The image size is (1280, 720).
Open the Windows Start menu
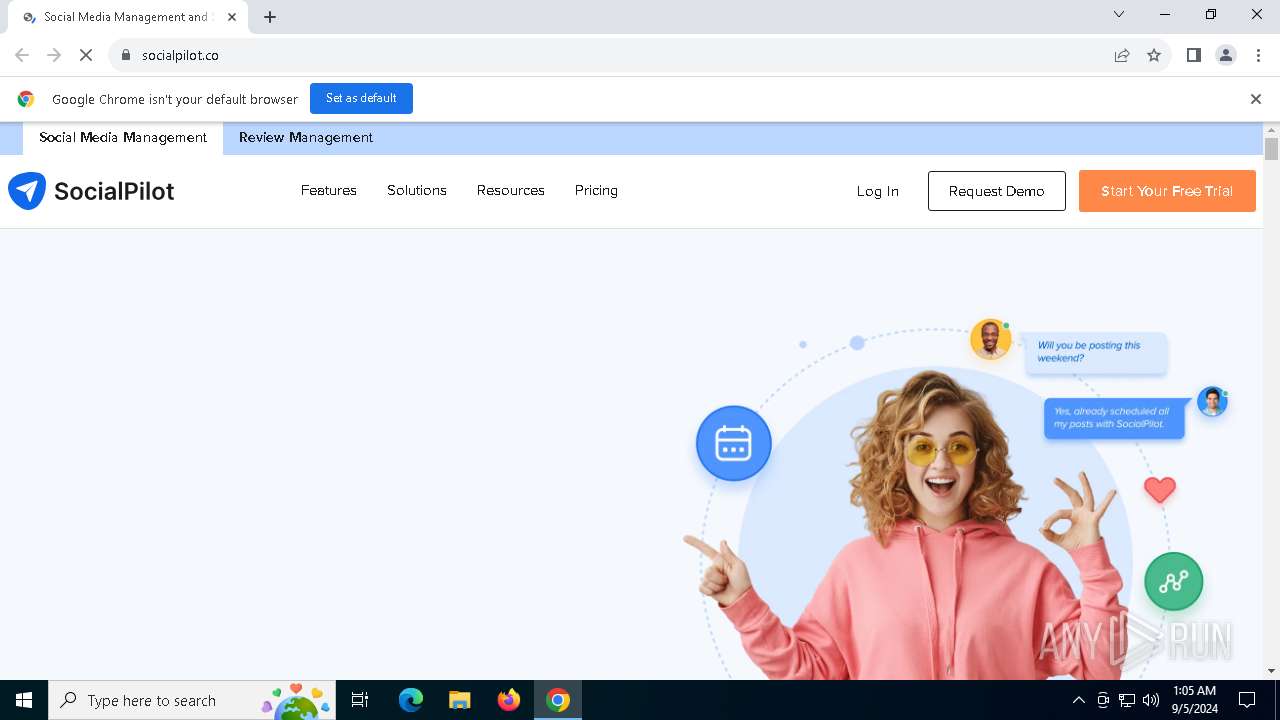[x=24, y=700]
